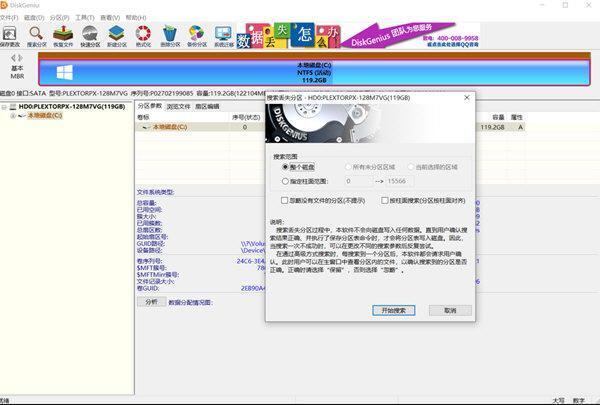Screen dimensions: 600x405
Task: Switch to the 浏览文件 tab
Action: (x=178, y=105)
